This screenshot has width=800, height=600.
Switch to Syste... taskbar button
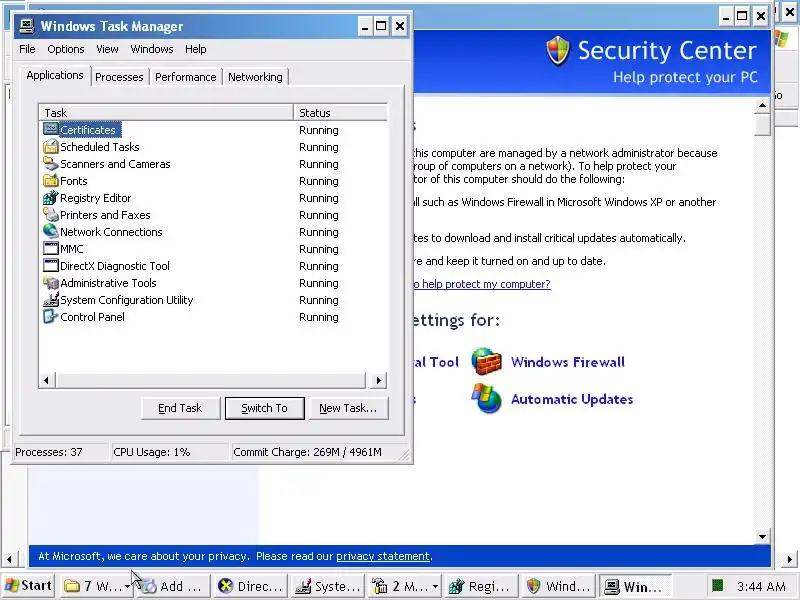(327, 586)
